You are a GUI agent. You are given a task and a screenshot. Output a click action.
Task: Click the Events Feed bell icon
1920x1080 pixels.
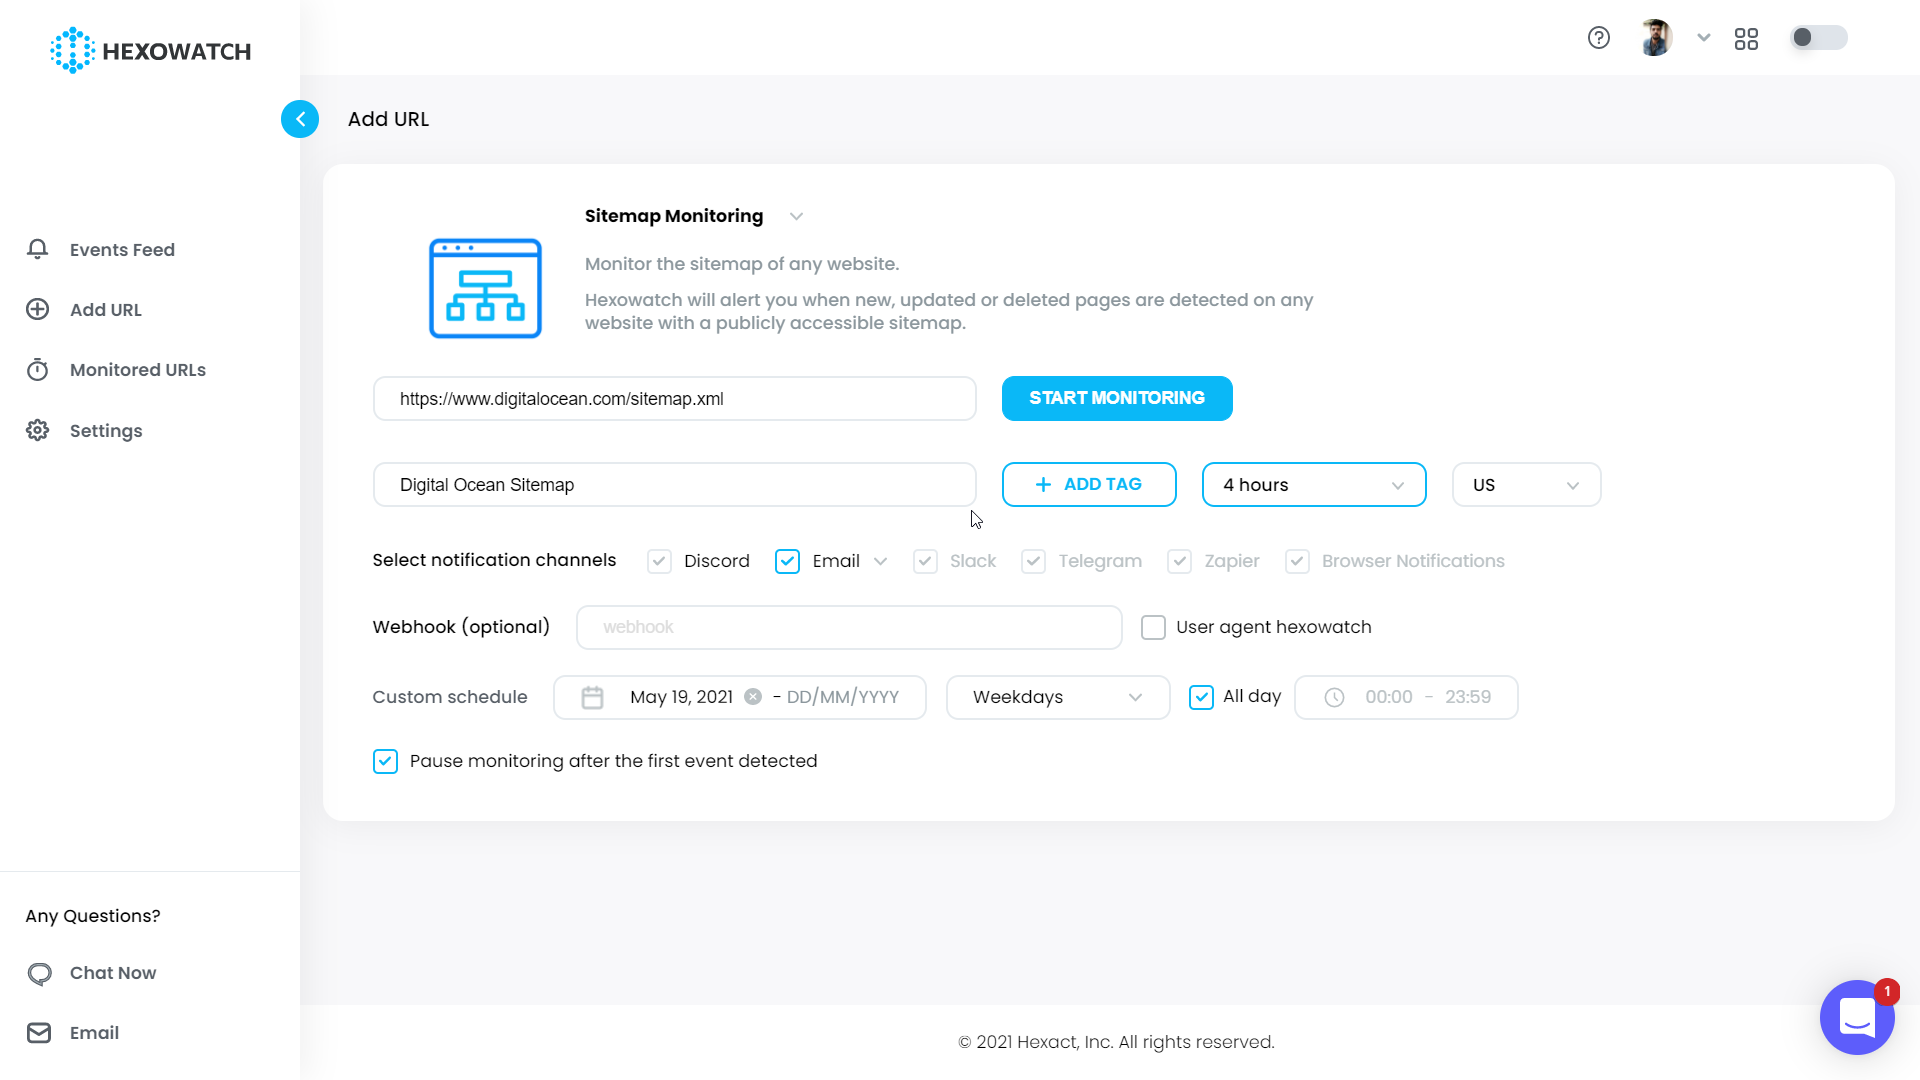click(38, 249)
